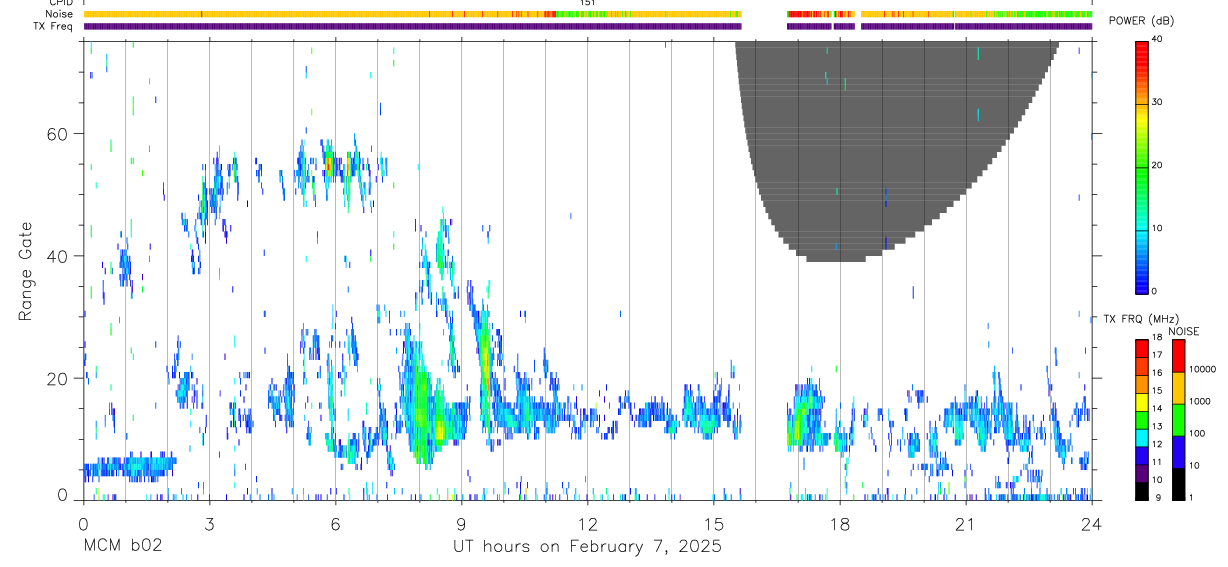Click the '14' value on TX FRQ scale
This screenshot has width=1228, height=567.
1158,410
